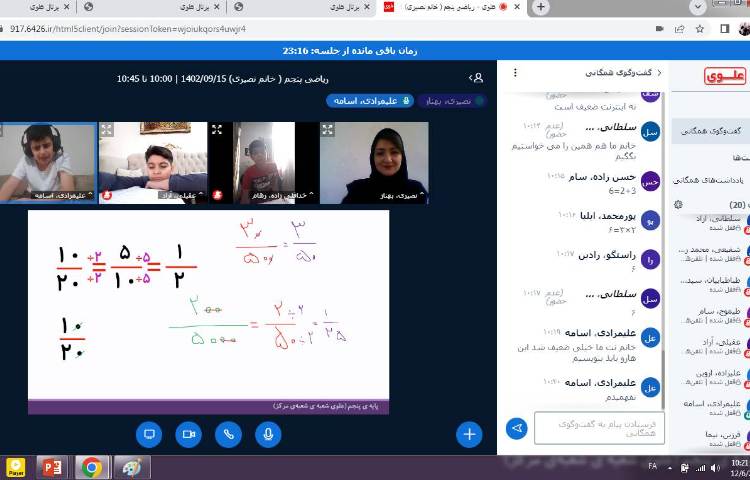Open the shared notes sidebar item
Viewport: 750px width, 480px height.
(710, 180)
